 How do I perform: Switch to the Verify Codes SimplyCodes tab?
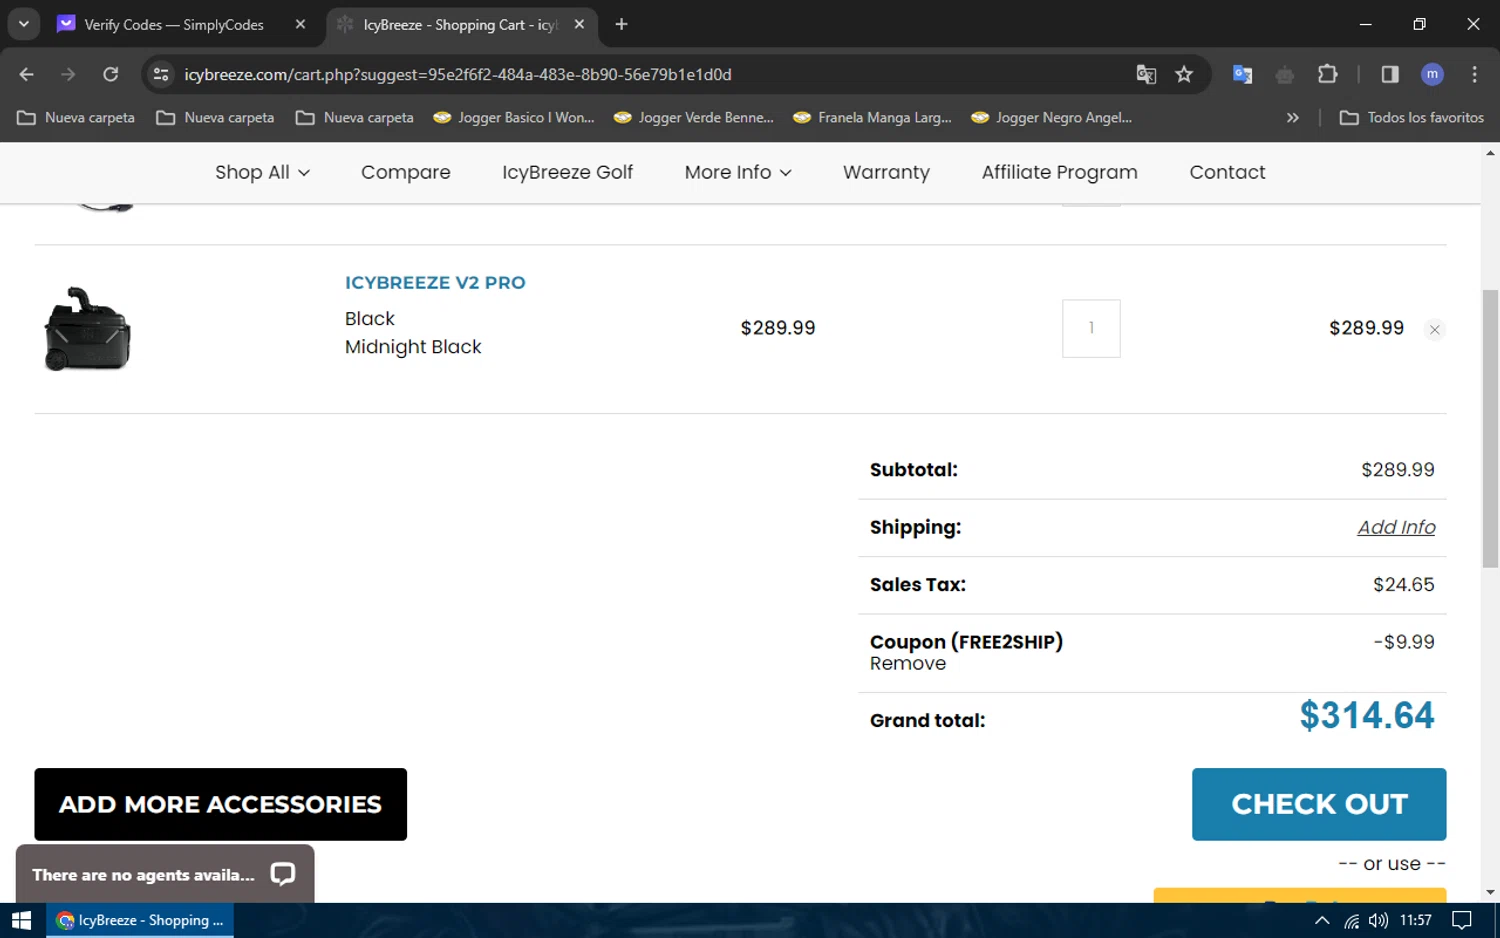[174, 24]
